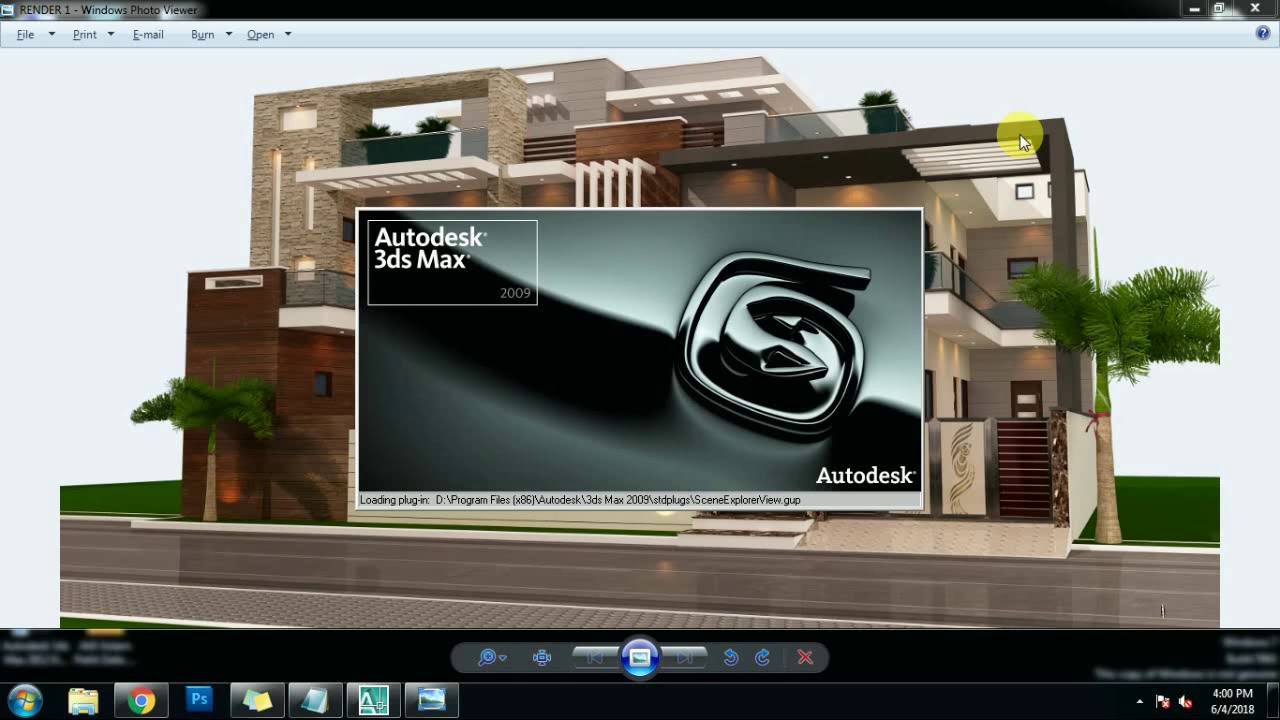Image resolution: width=1280 pixels, height=720 pixels.
Task: Open Windows Explorer from taskbar
Action: point(83,700)
